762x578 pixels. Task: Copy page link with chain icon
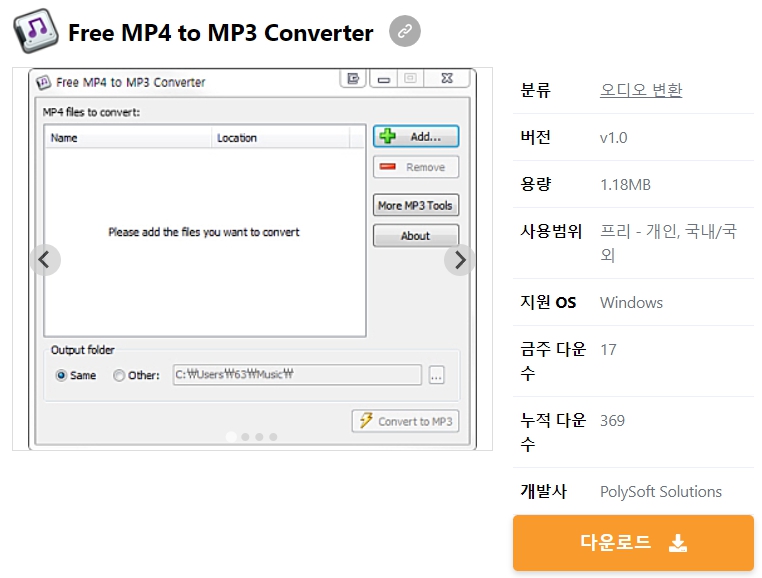(x=405, y=32)
